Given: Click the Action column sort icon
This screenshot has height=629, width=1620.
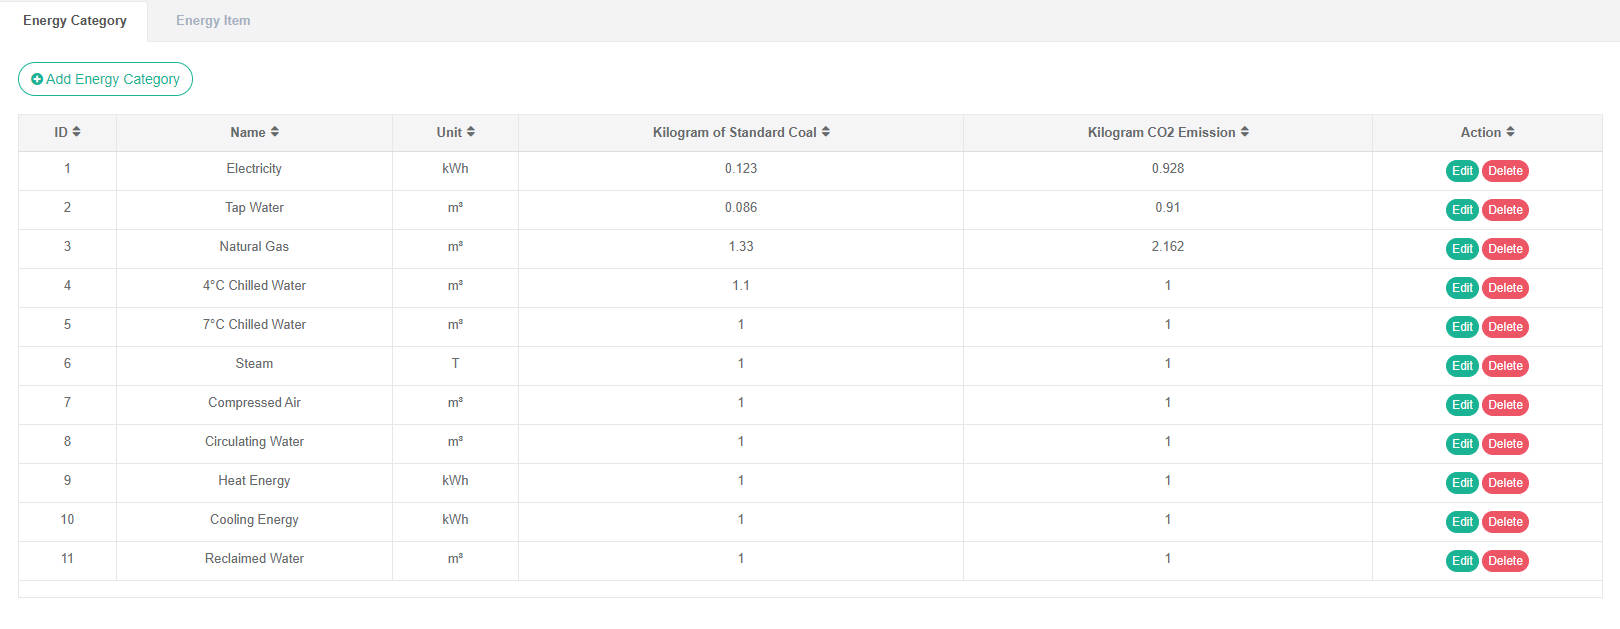Looking at the screenshot, I should [1510, 132].
